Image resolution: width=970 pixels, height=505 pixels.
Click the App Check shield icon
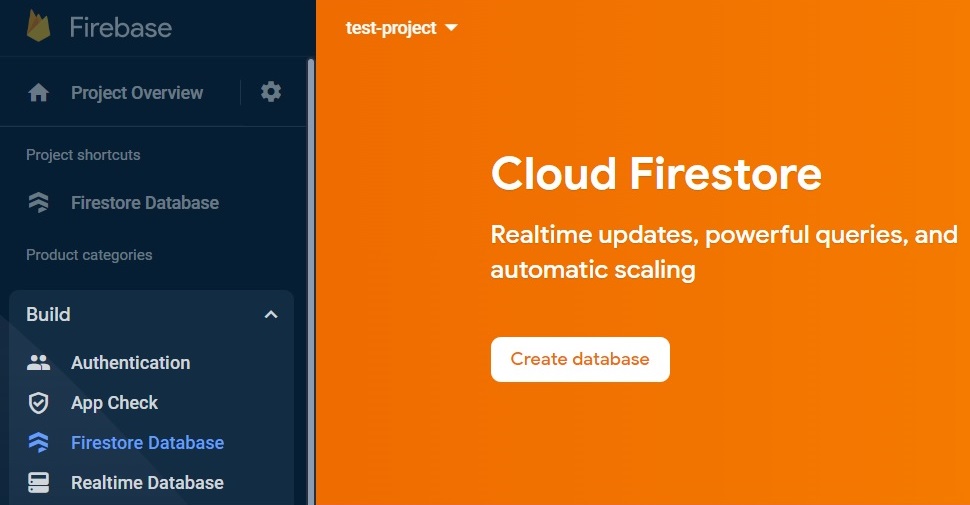coord(38,403)
